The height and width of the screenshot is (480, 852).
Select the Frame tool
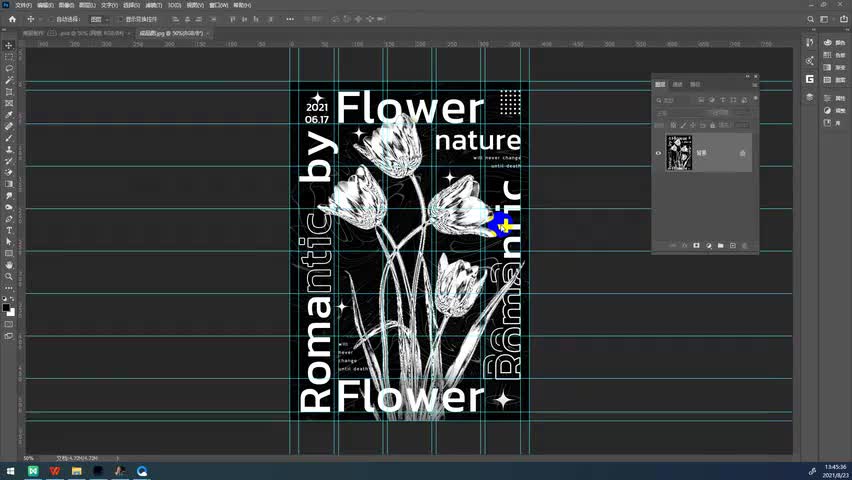[x=9, y=103]
